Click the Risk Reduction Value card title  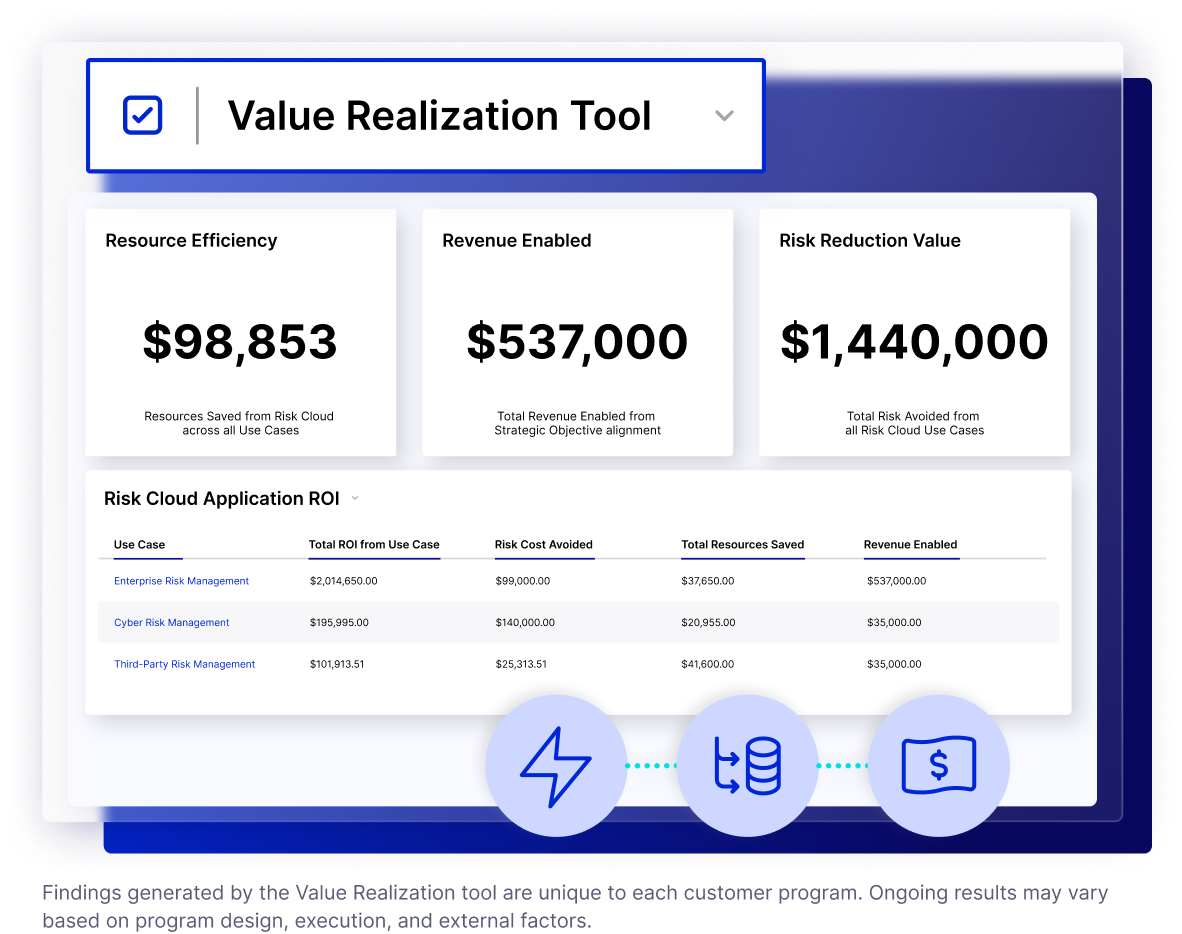[x=870, y=240]
